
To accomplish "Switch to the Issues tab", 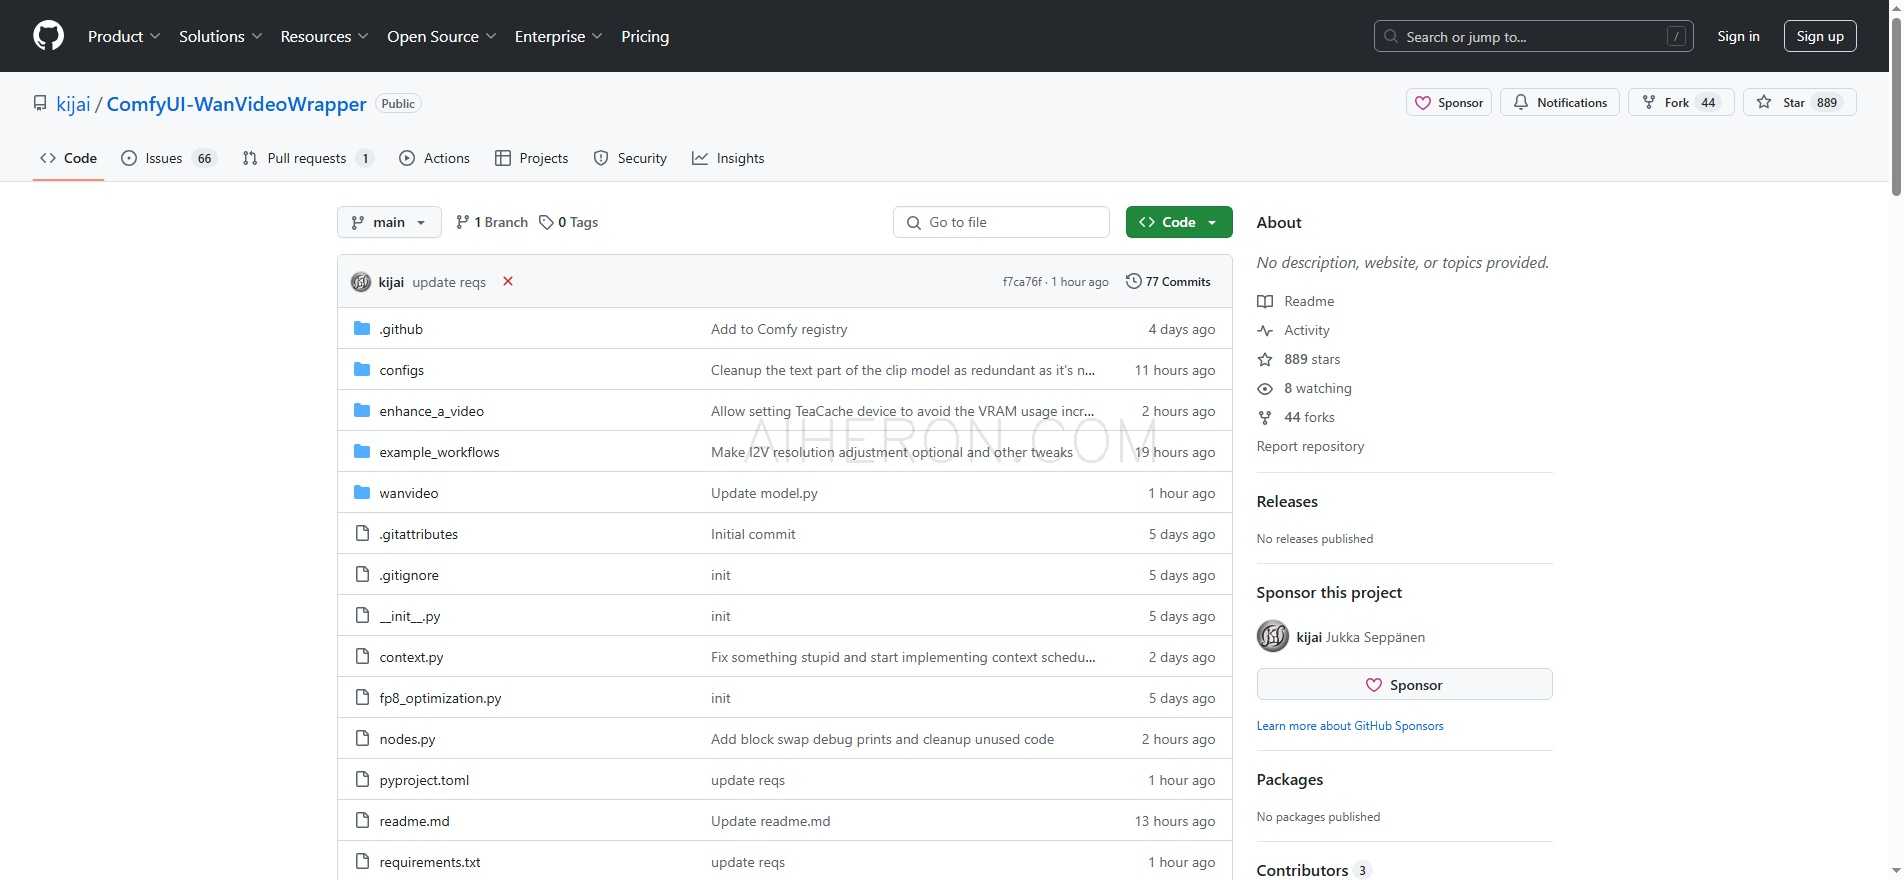I will pos(168,158).
